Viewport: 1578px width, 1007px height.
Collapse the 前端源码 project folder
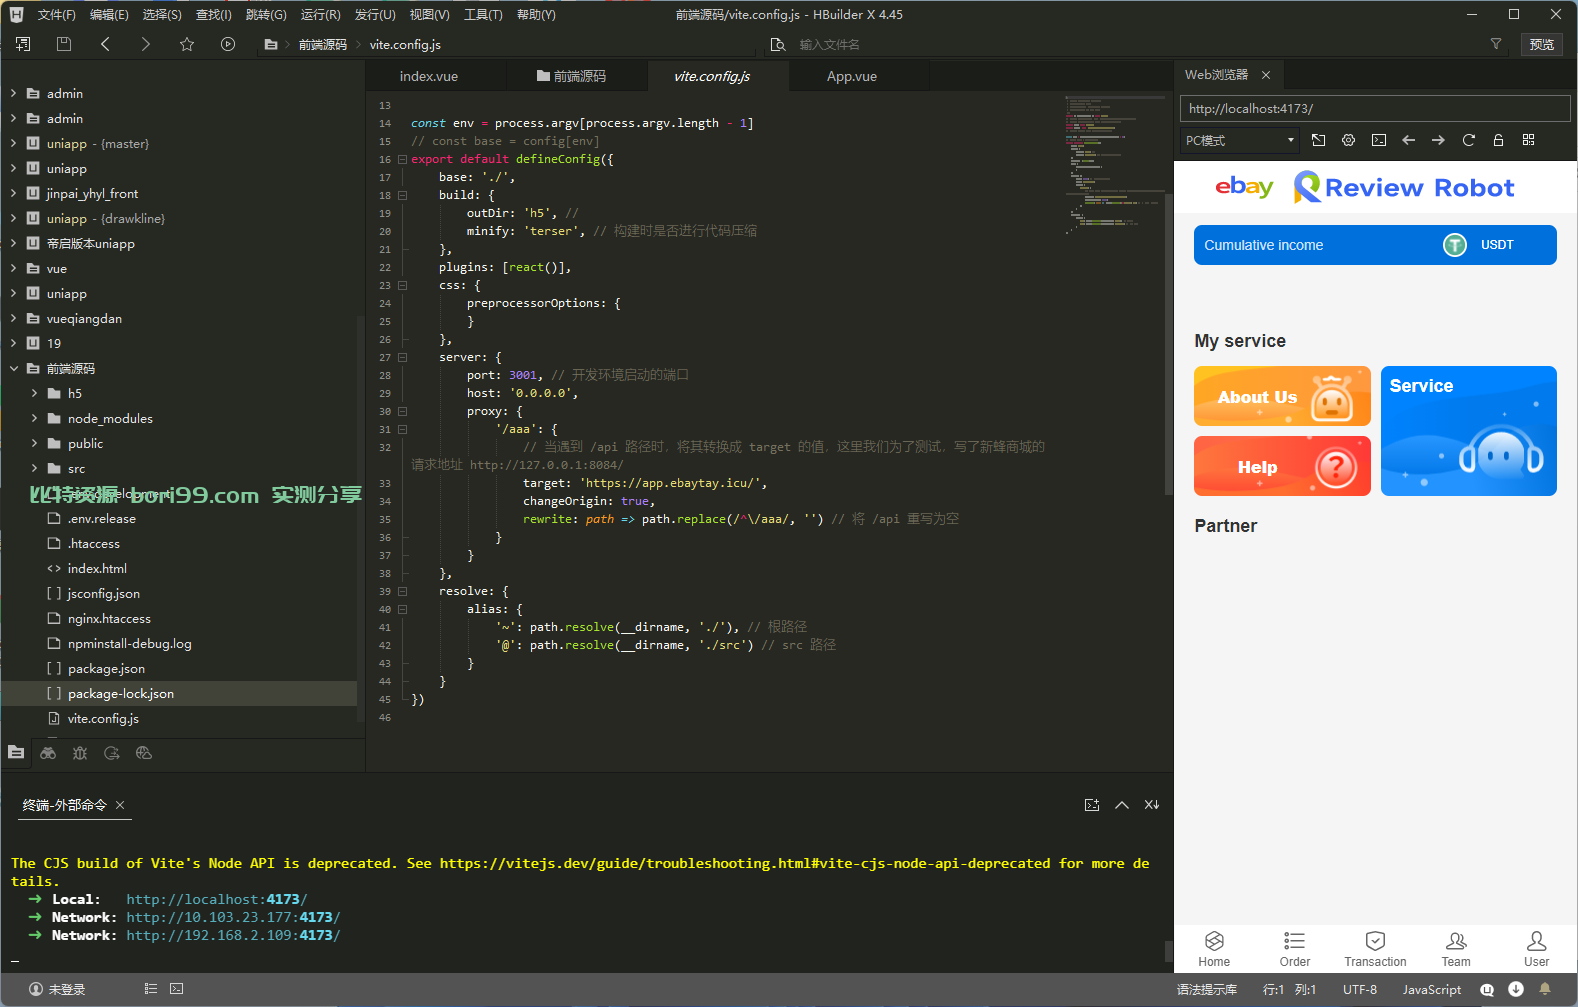(x=13, y=368)
